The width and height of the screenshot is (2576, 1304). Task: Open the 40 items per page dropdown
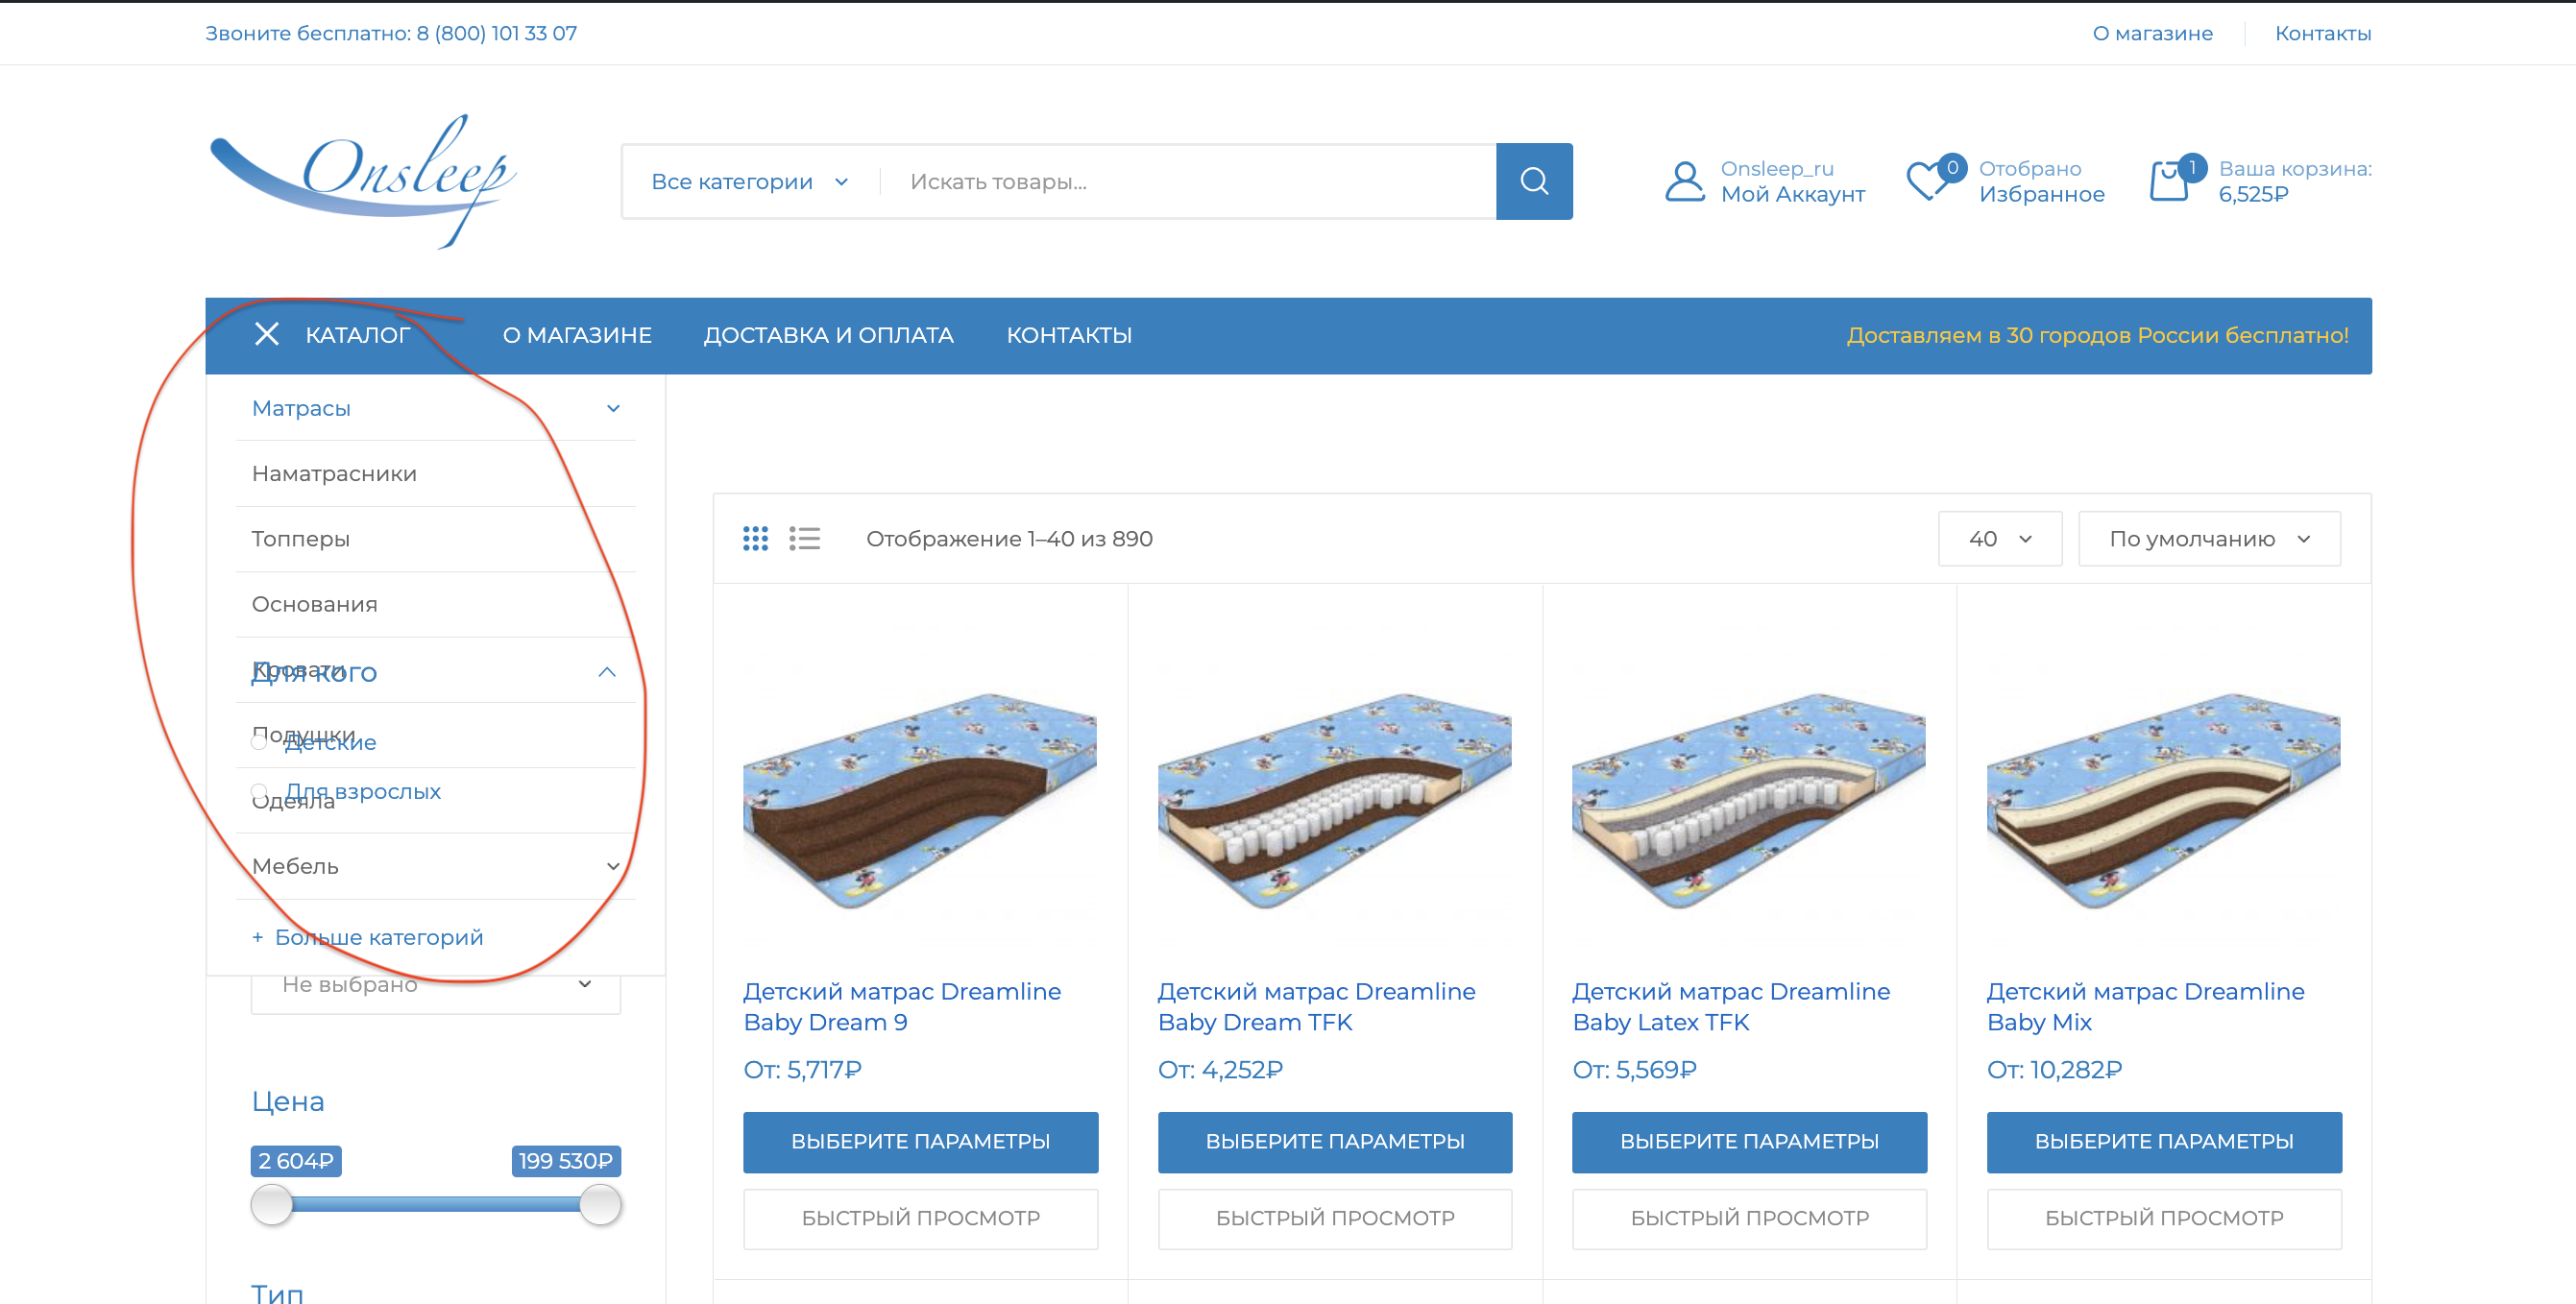tap(2000, 538)
